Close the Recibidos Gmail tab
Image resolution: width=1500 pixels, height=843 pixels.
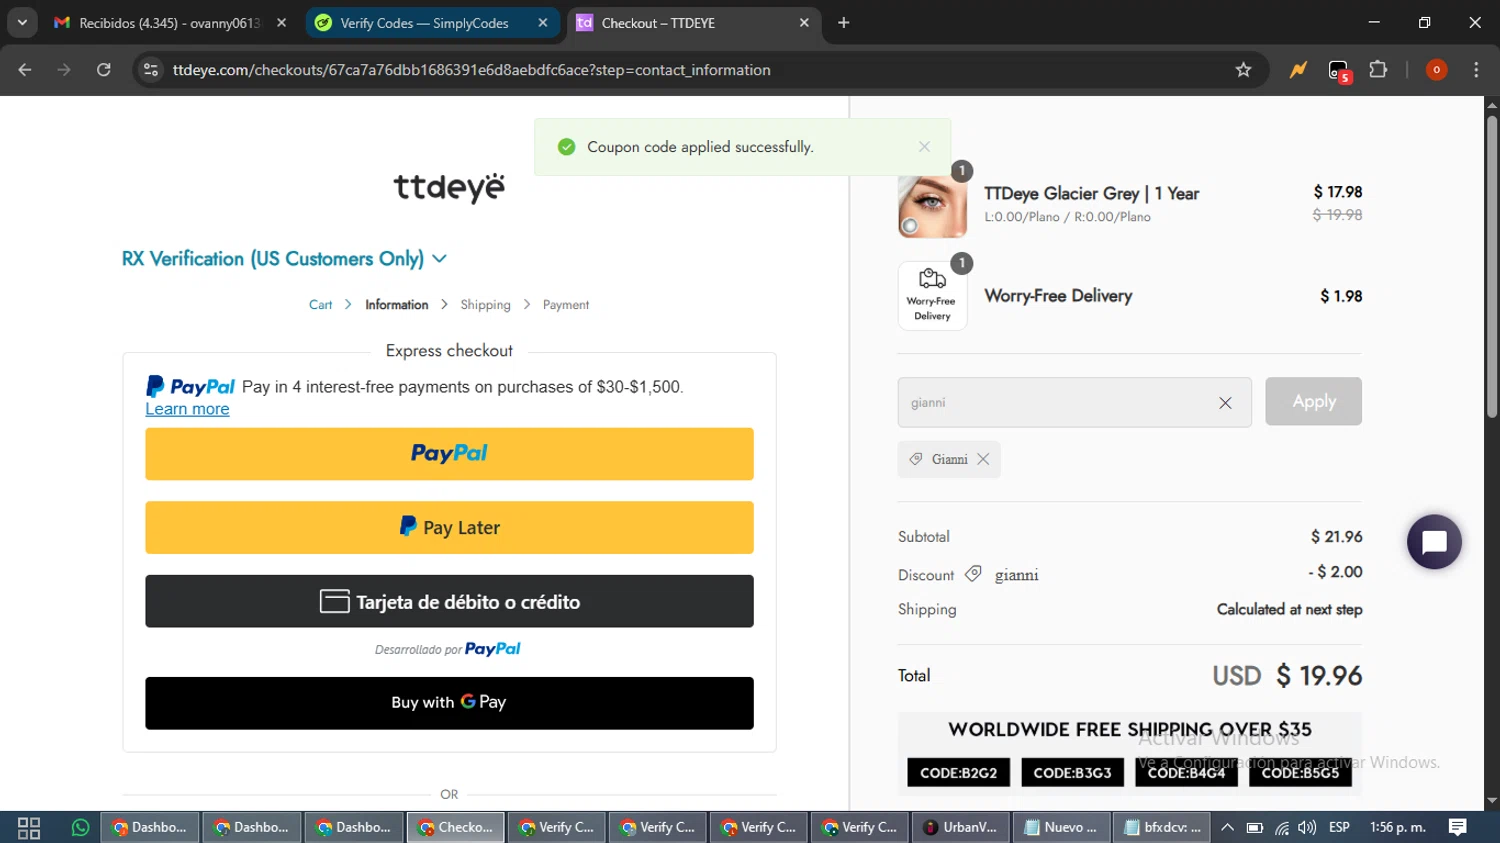[x=281, y=23]
